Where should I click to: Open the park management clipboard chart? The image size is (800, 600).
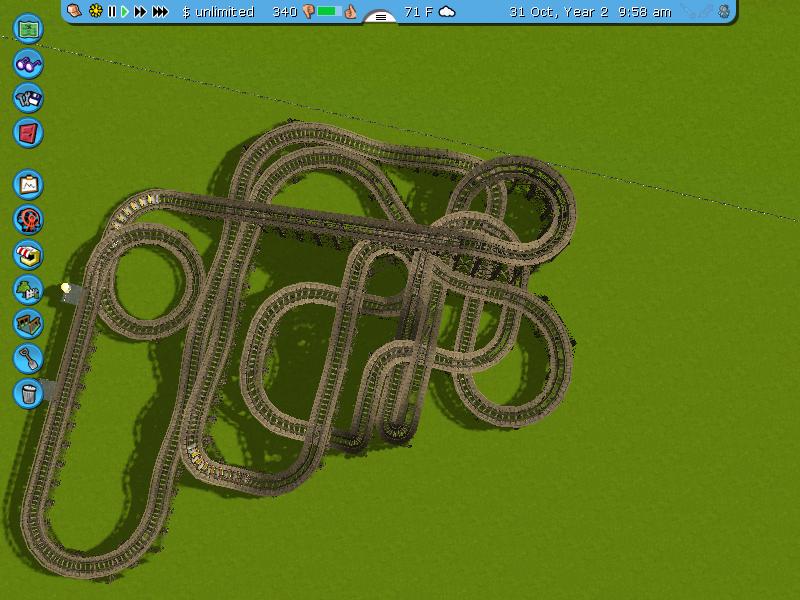pos(28,185)
